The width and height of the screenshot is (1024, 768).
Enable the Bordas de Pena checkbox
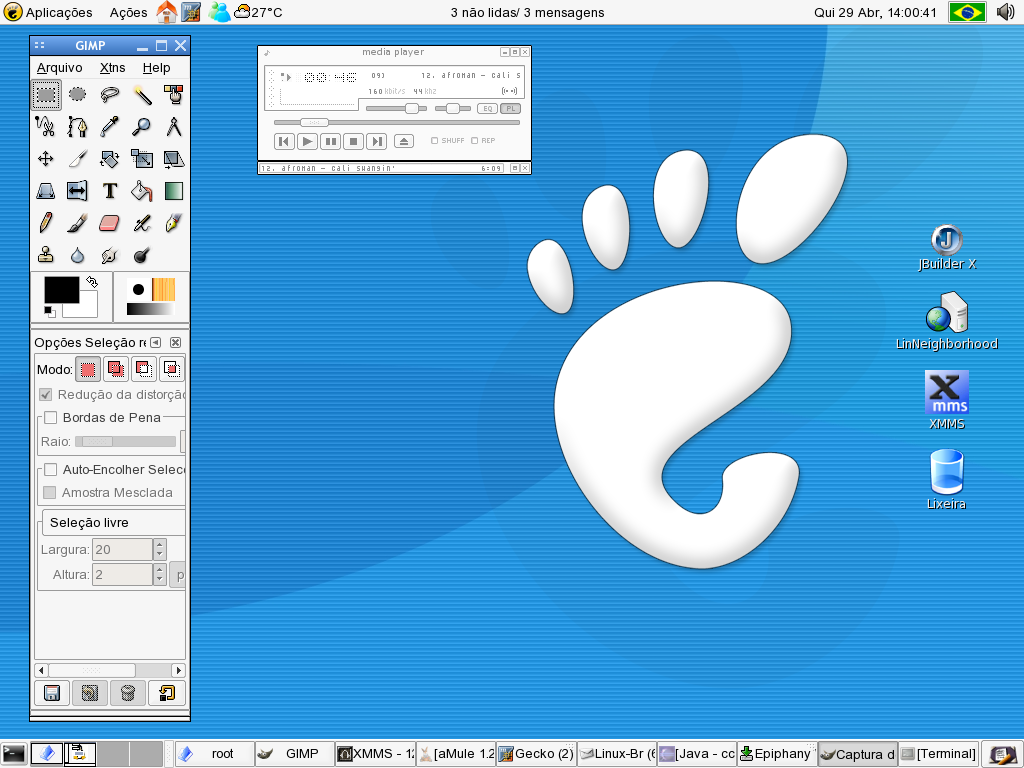pyautogui.click(x=51, y=417)
